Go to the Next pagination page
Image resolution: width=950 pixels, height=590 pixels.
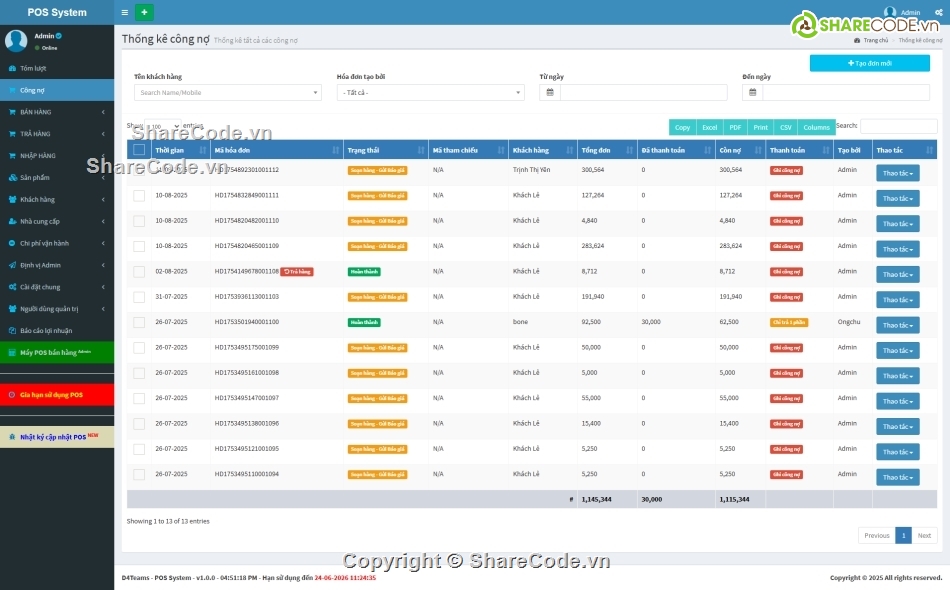pos(924,535)
